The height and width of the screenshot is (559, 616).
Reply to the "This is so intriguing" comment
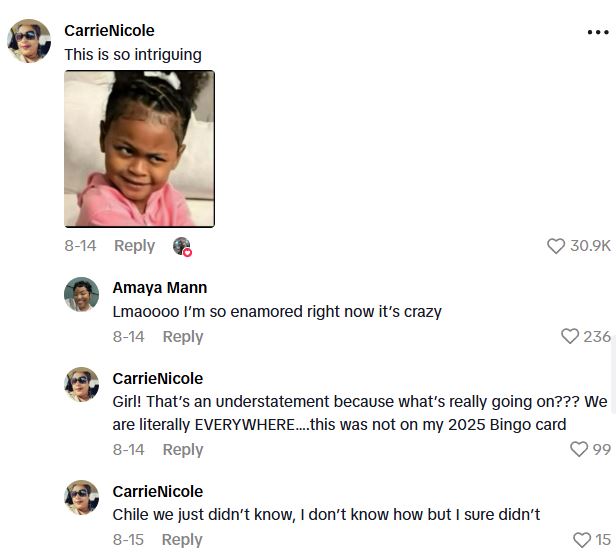(x=134, y=246)
